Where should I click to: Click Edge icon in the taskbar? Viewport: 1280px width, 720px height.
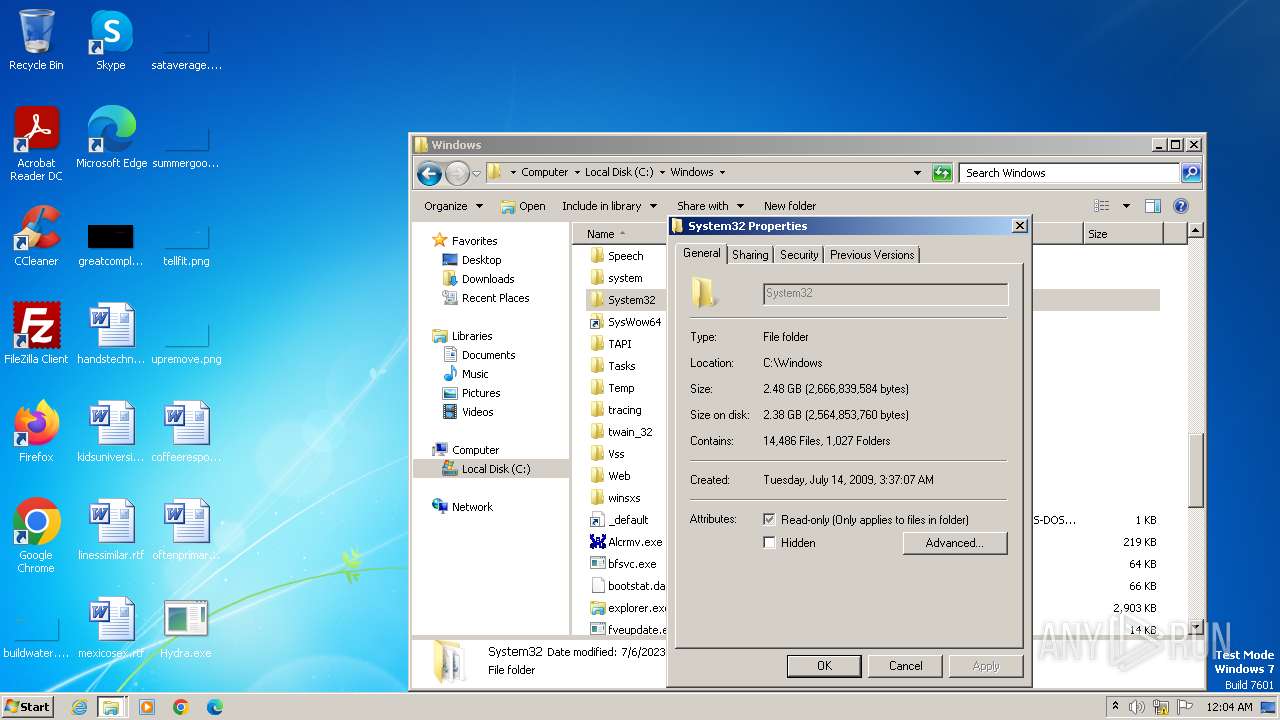tap(215, 707)
